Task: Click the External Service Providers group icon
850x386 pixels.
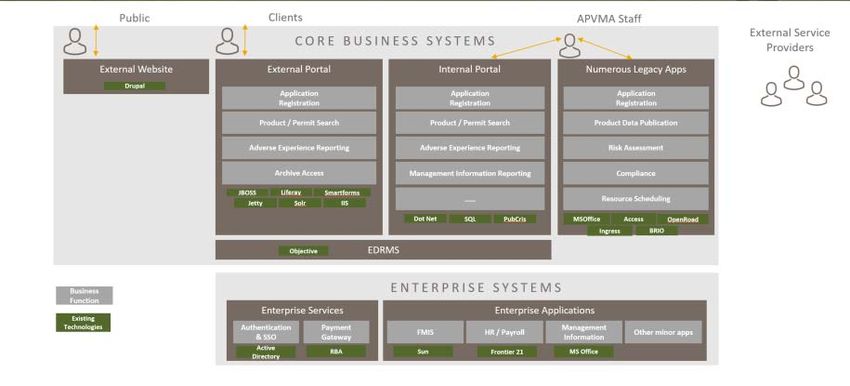Action: click(794, 86)
